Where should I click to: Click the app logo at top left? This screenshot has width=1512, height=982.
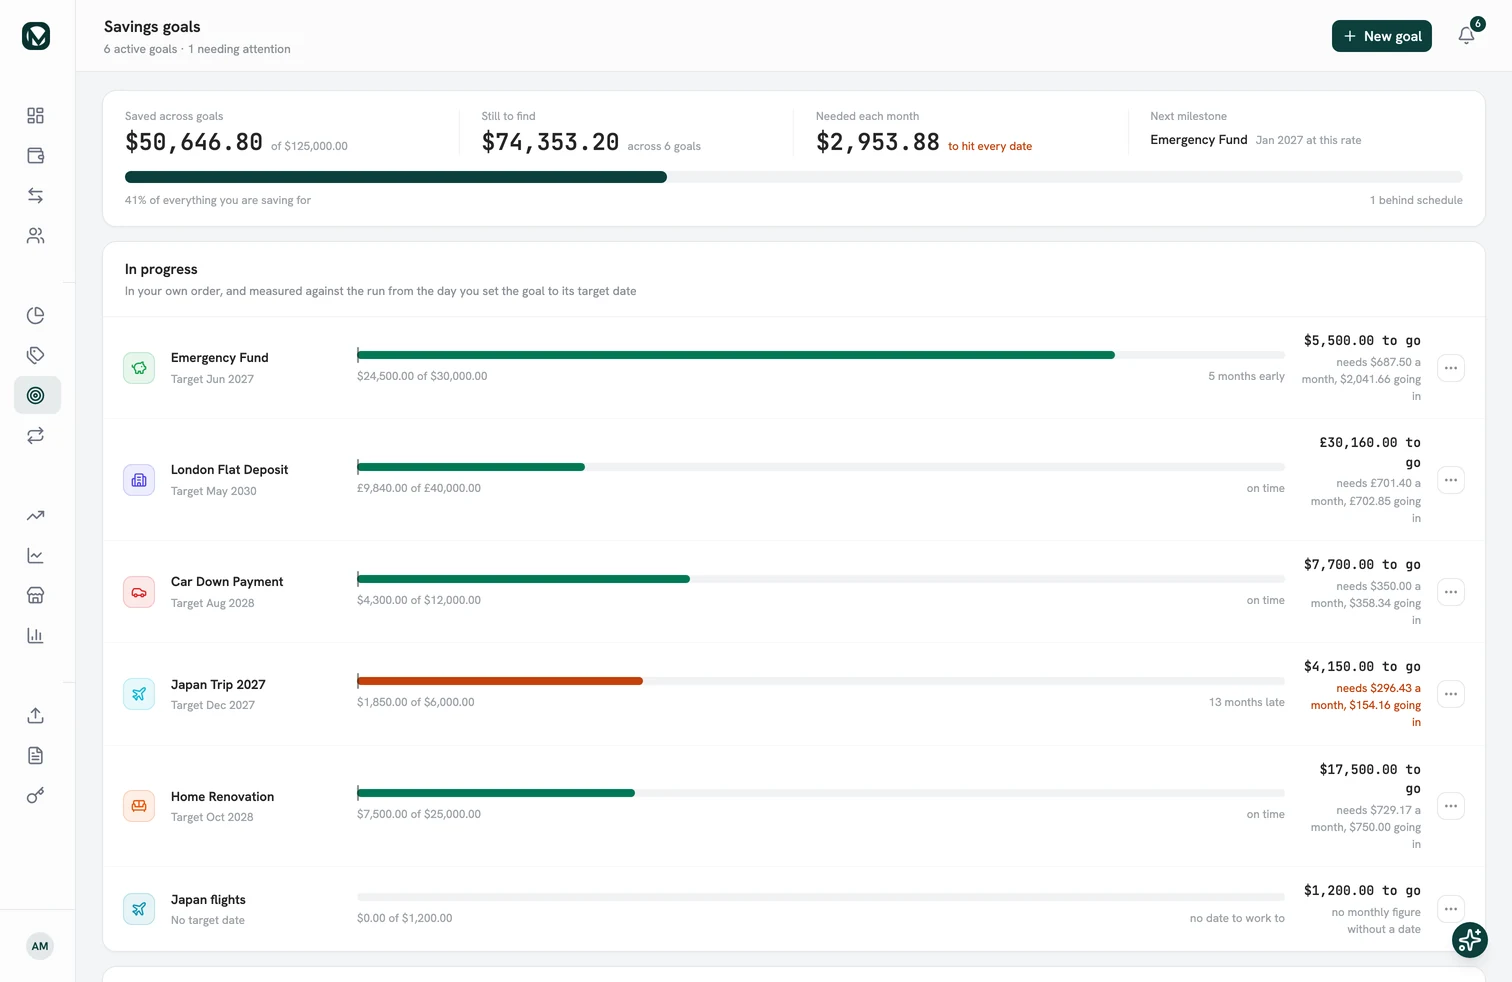tap(36, 36)
